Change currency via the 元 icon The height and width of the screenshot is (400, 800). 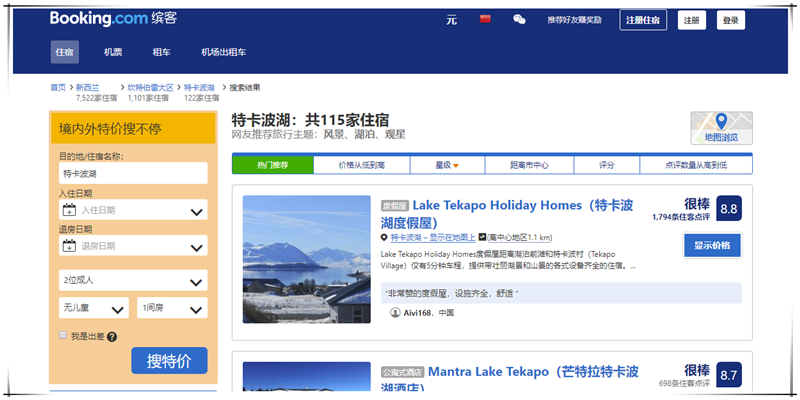(x=452, y=20)
